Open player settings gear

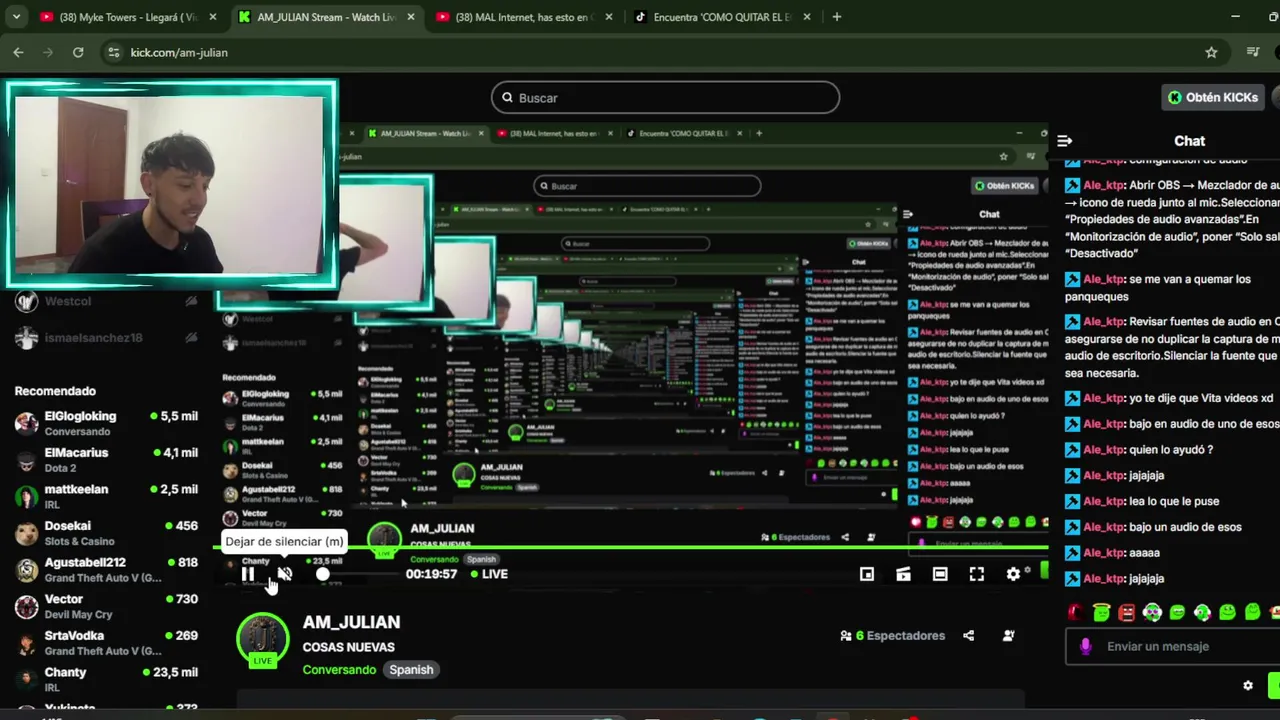click(x=1013, y=574)
